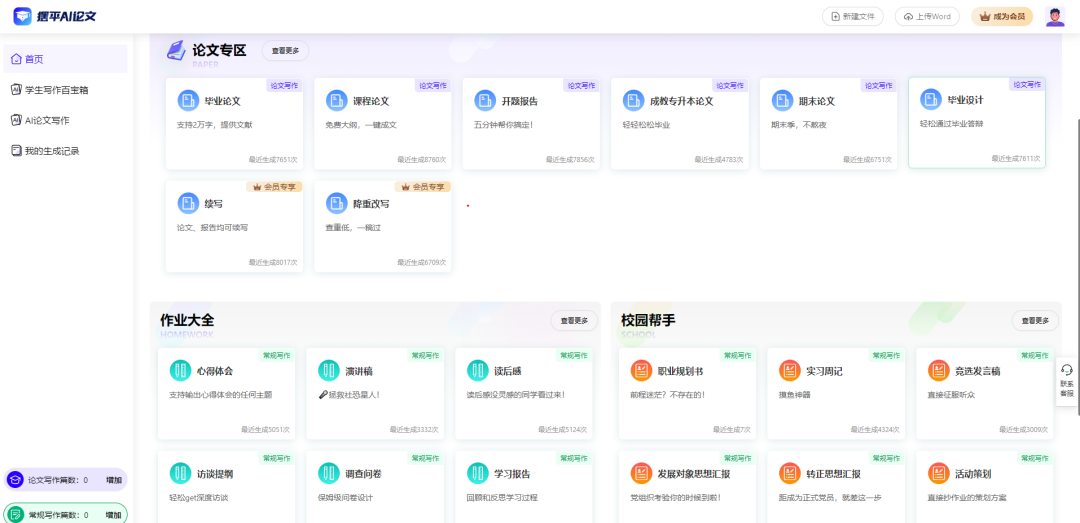1080x523 pixels.
Task: Click the 毕业设计 card icon
Action: pos(931,99)
